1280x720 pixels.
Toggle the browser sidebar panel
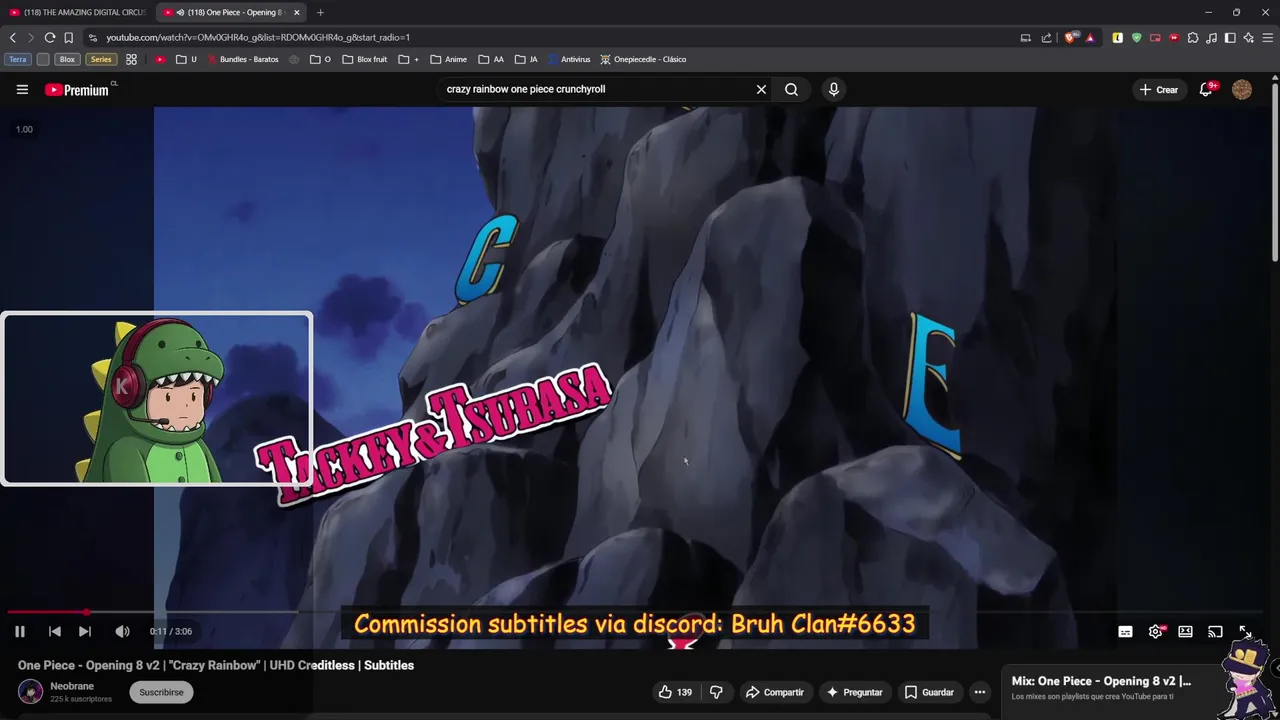click(x=1230, y=37)
